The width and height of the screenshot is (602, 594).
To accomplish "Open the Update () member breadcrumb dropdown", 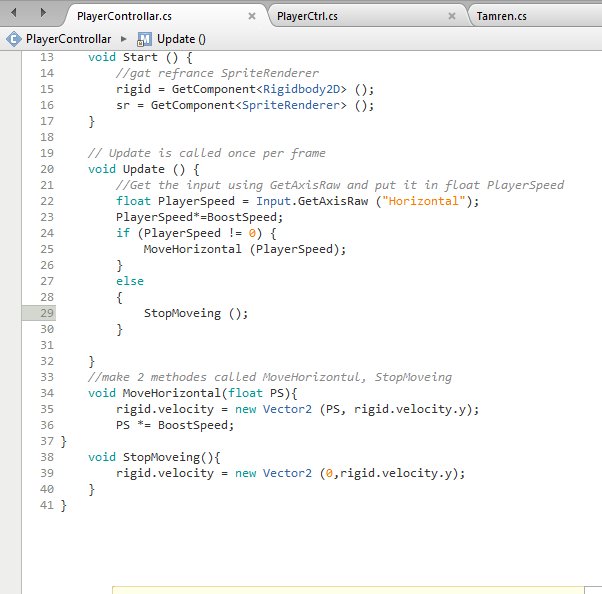I will click(x=181, y=39).
